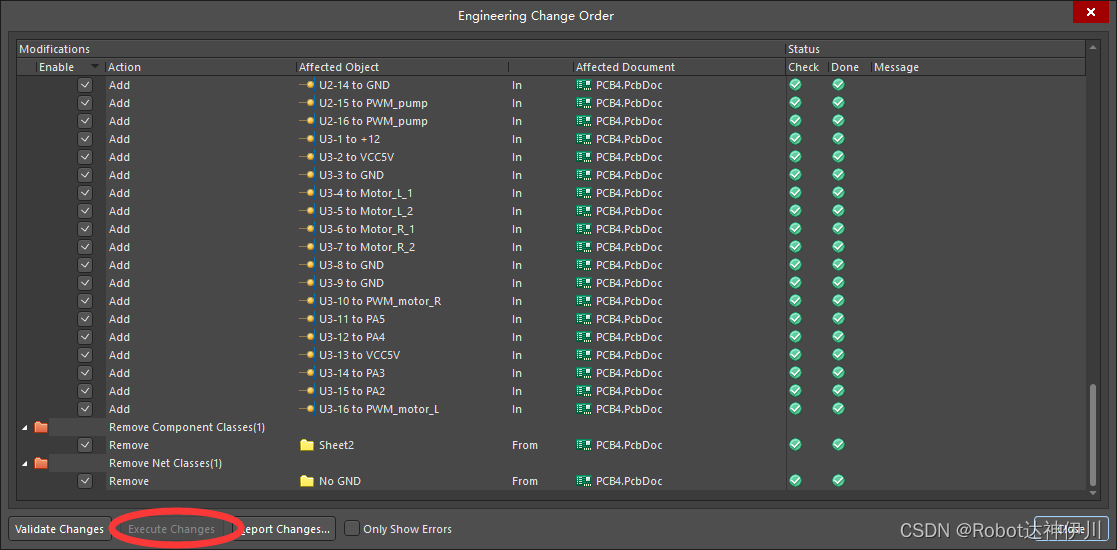Click Done status icon for U3-7 to Motor_R_2
The height and width of the screenshot is (550, 1117).
point(838,247)
